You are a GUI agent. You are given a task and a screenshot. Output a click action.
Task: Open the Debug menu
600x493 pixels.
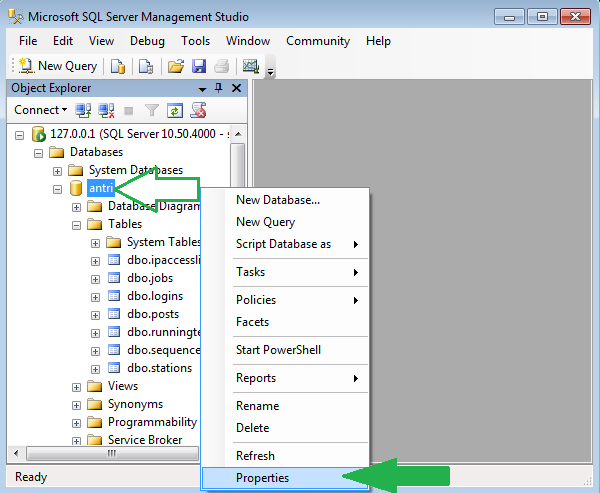(147, 41)
